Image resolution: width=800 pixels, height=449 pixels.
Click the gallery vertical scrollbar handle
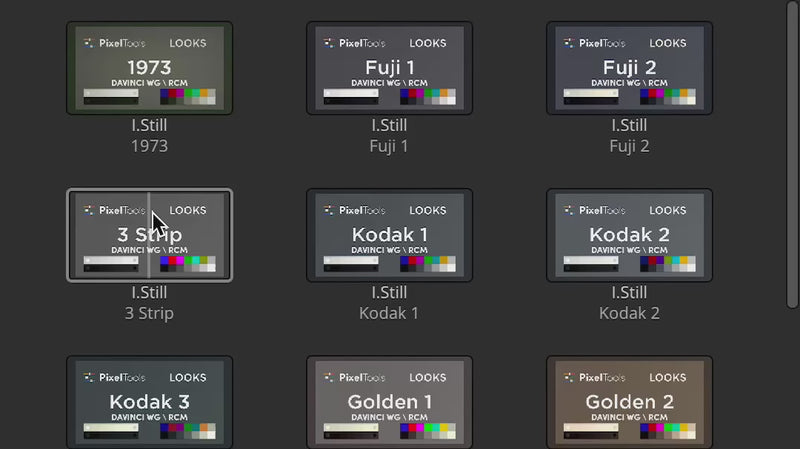coord(792,154)
